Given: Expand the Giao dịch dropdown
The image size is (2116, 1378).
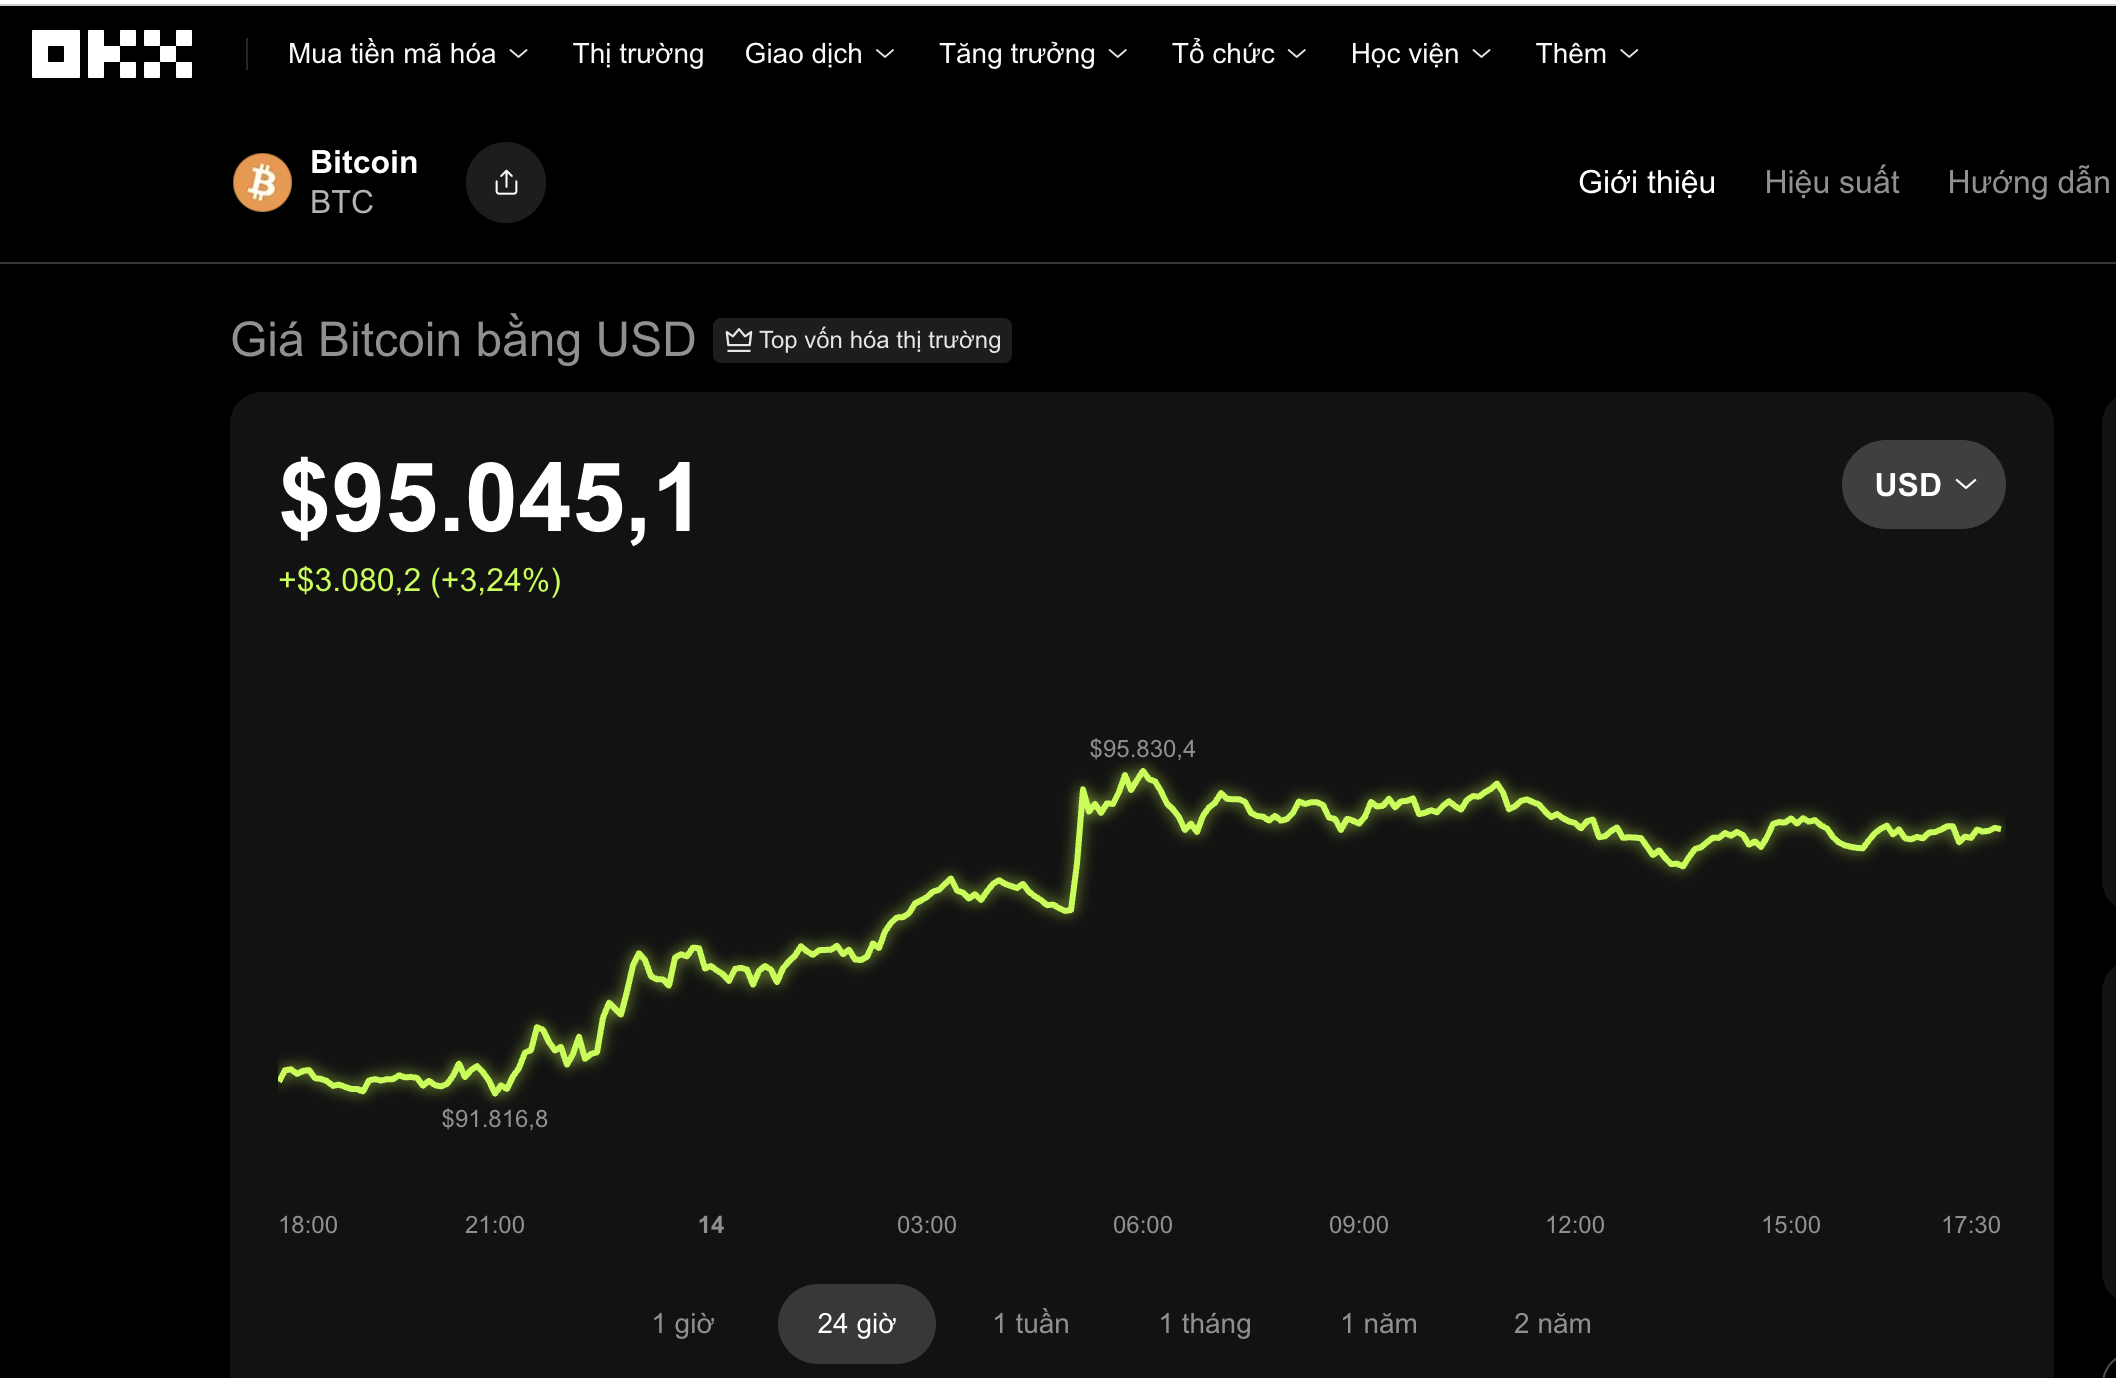Looking at the screenshot, I should coord(818,54).
